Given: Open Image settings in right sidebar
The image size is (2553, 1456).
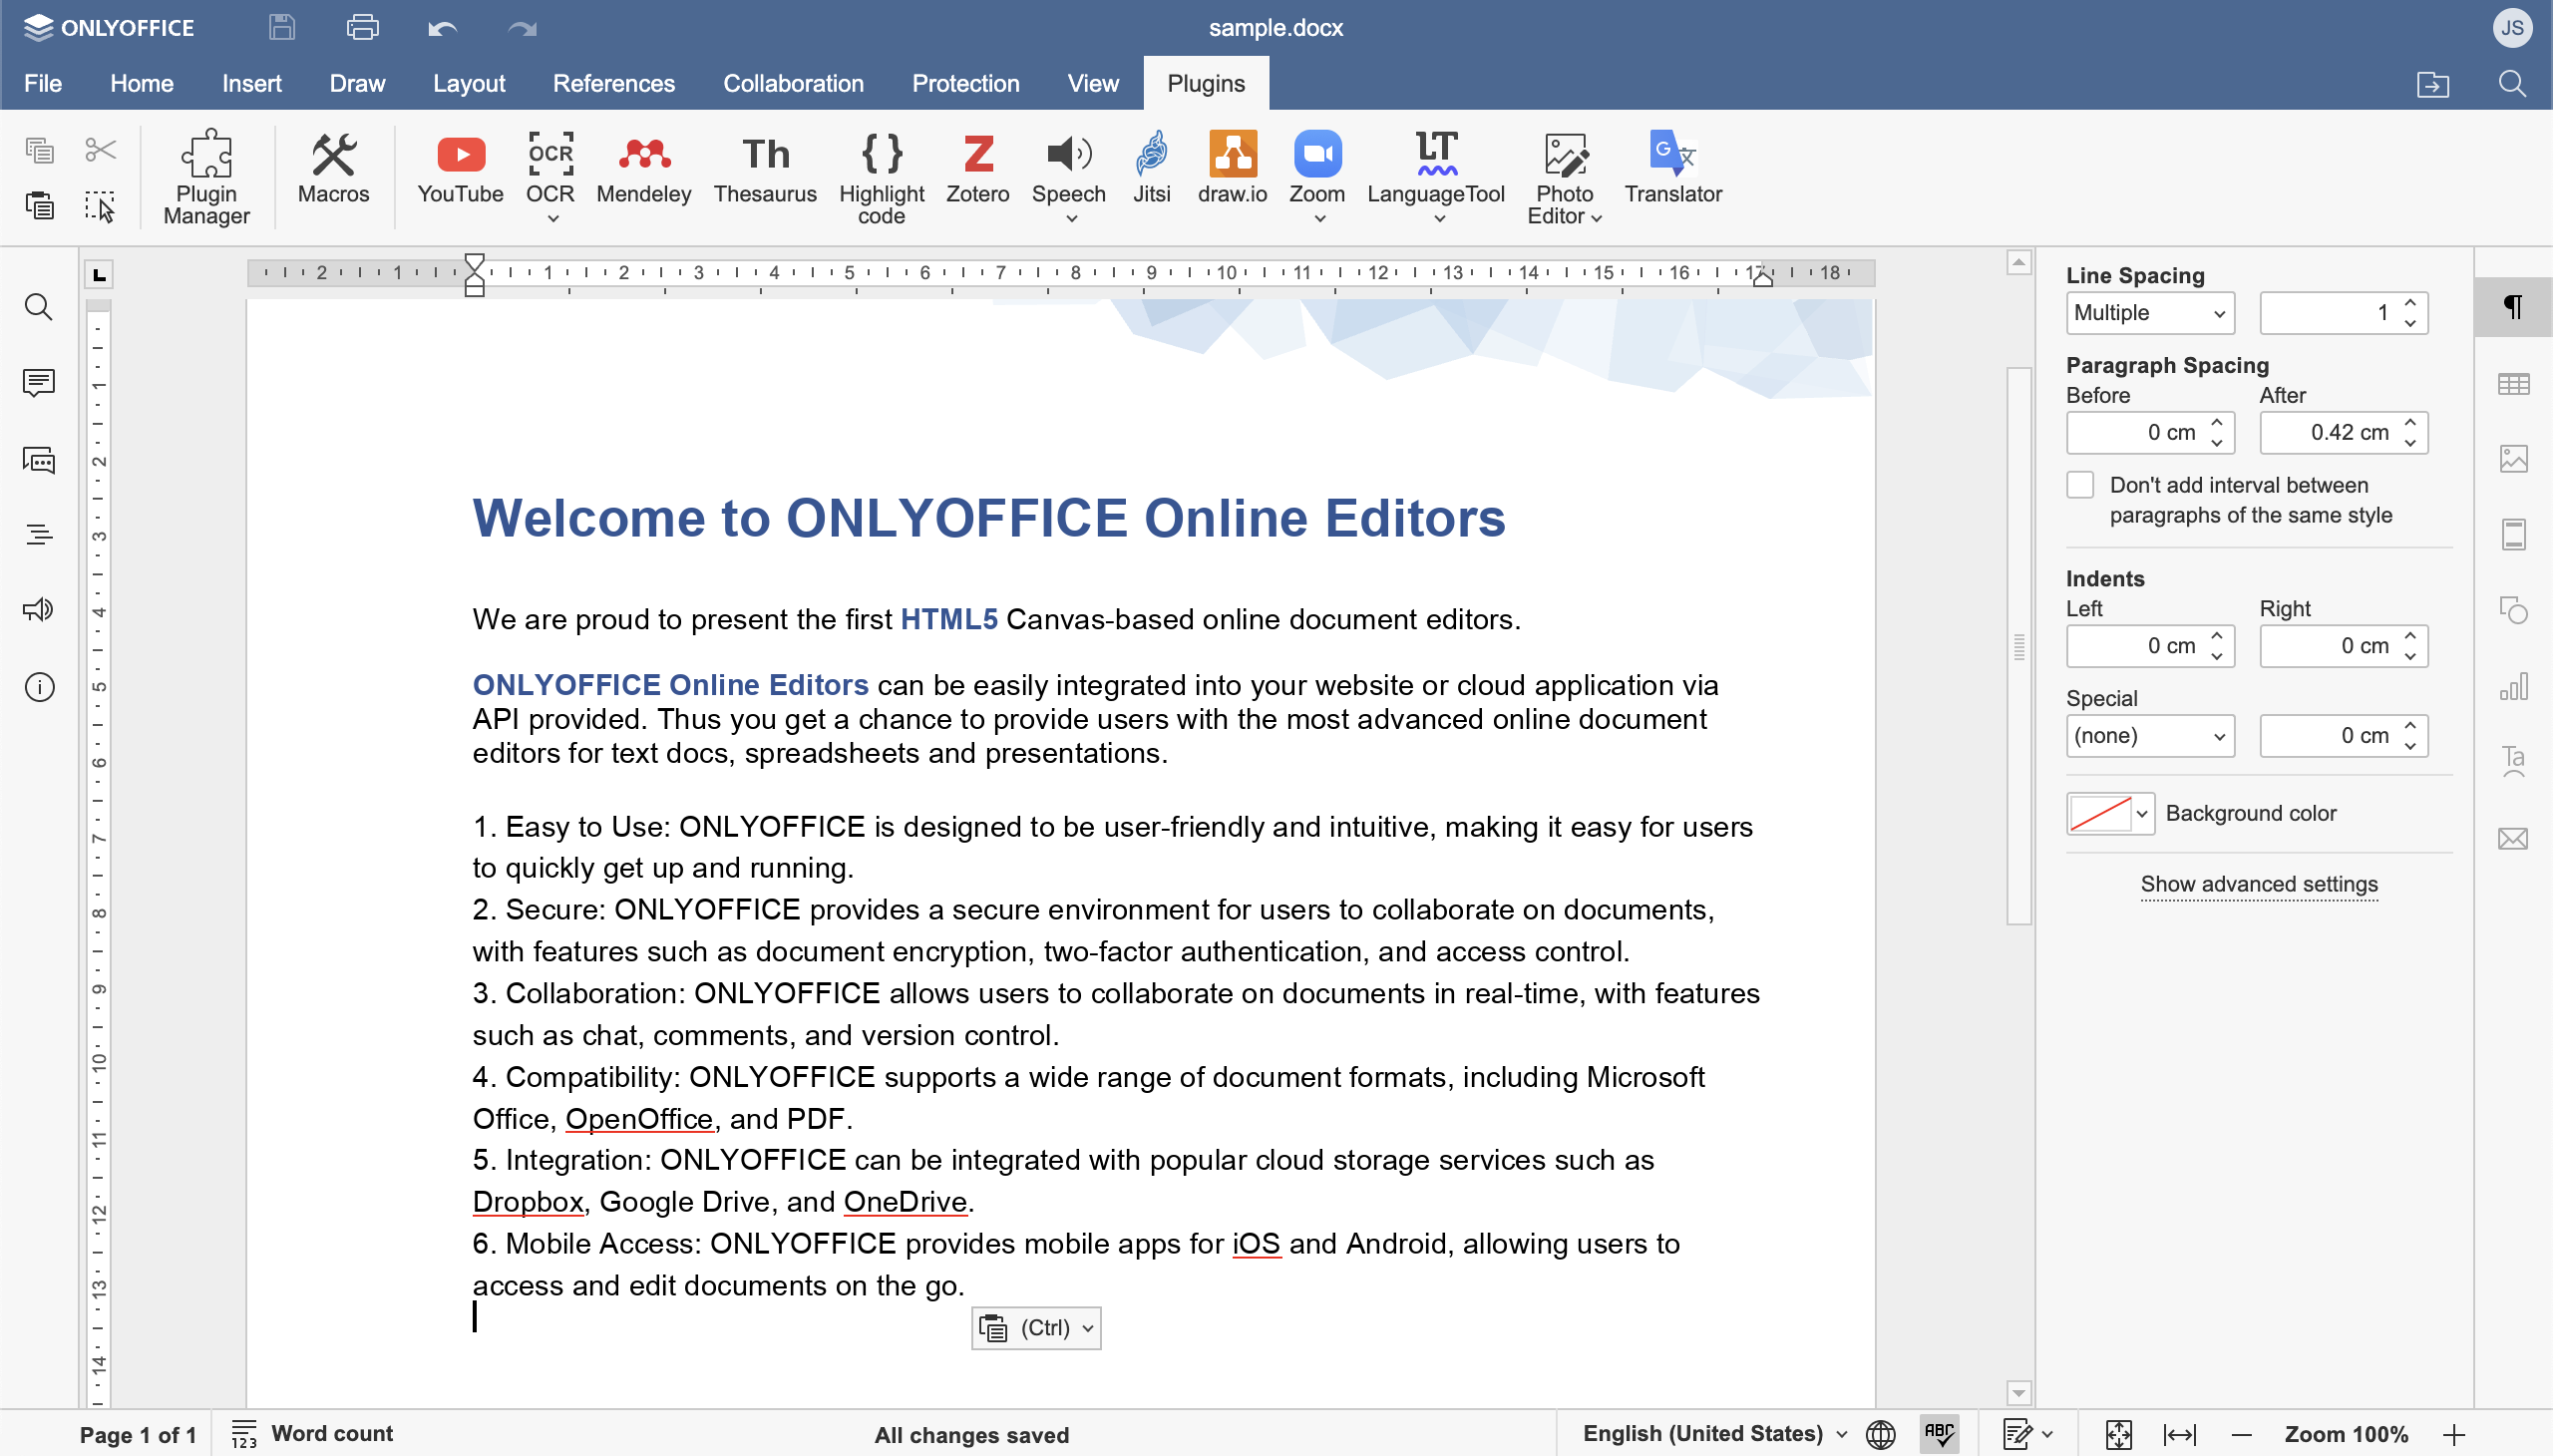Looking at the screenshot, I should pos(2512,459).
